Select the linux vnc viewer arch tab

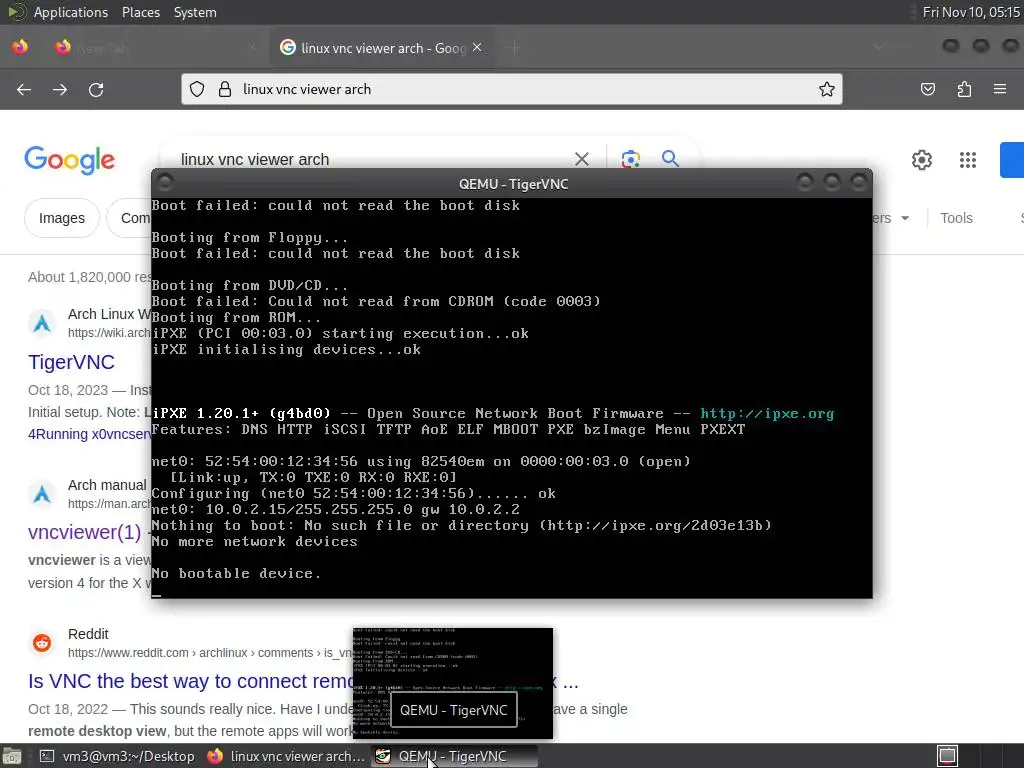point(381,48)
